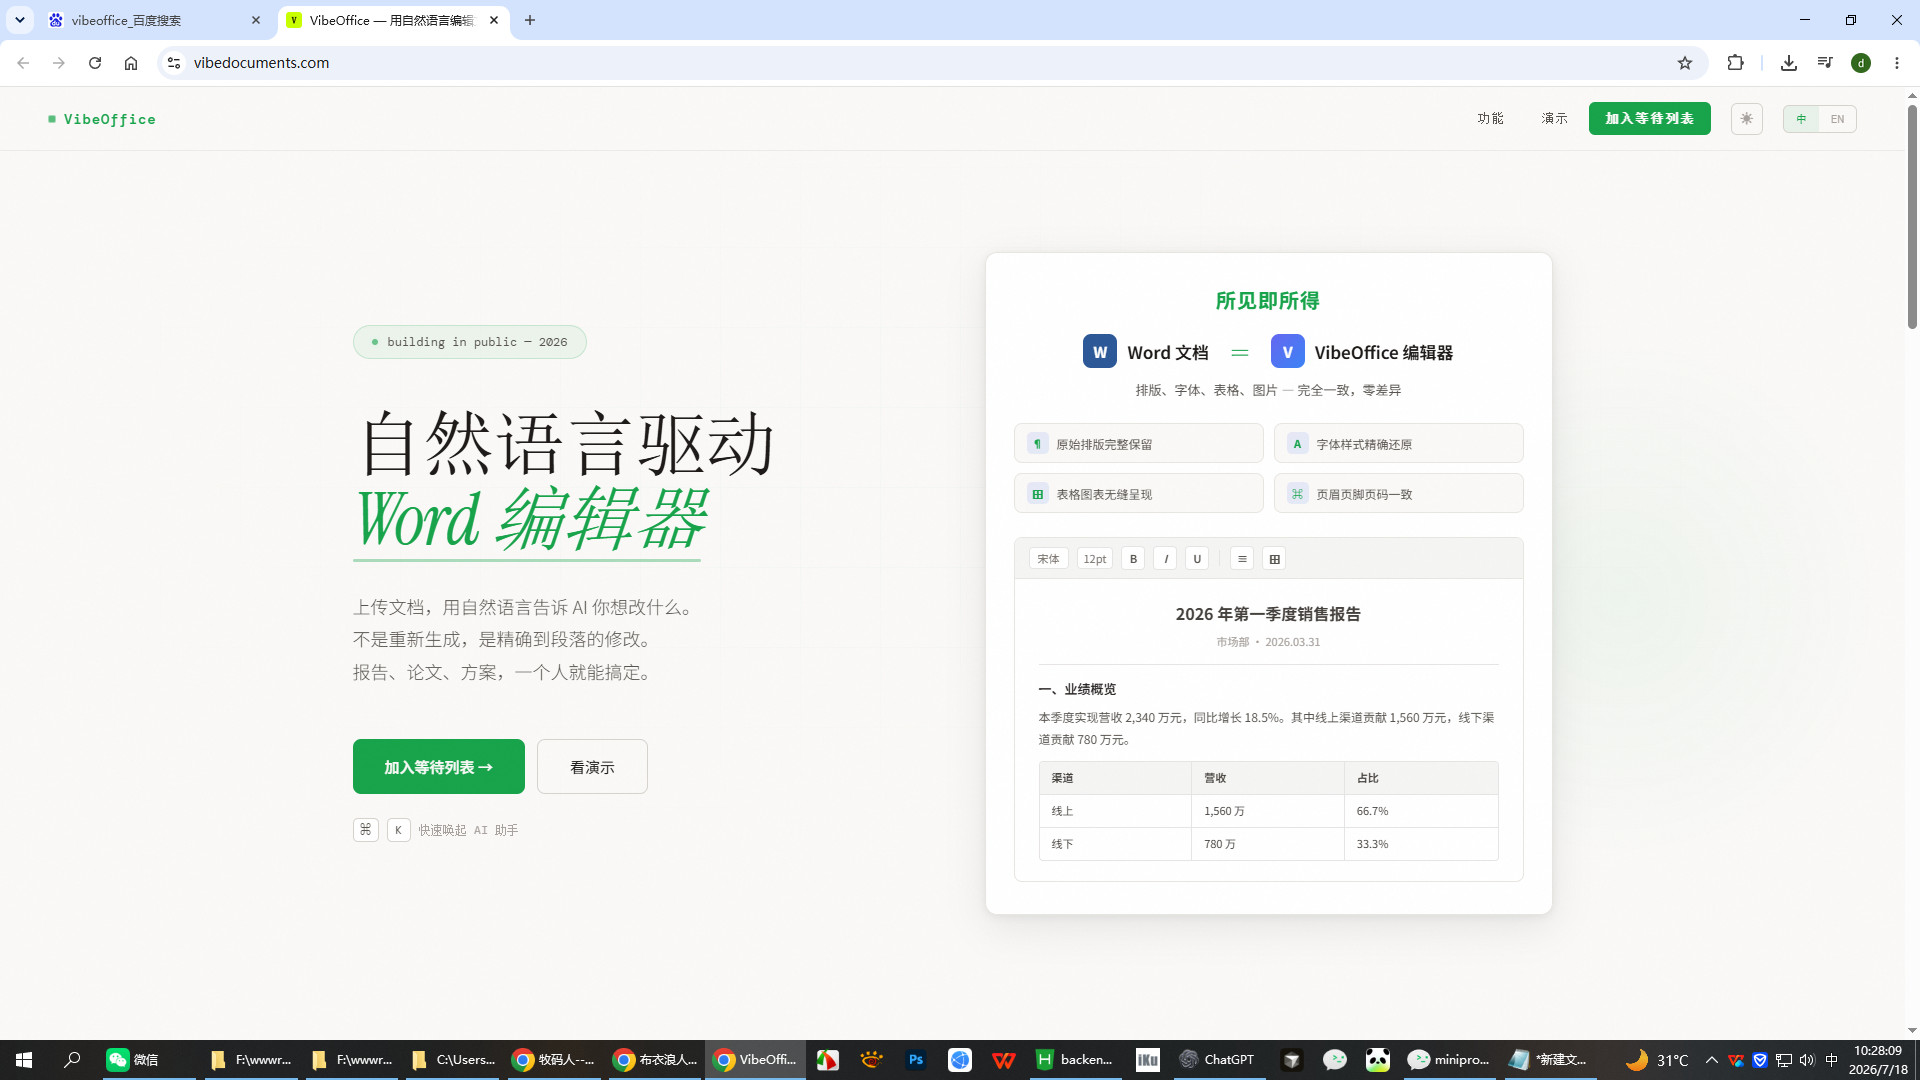Click the bookmark star in the address bar

coord(1685,63)
